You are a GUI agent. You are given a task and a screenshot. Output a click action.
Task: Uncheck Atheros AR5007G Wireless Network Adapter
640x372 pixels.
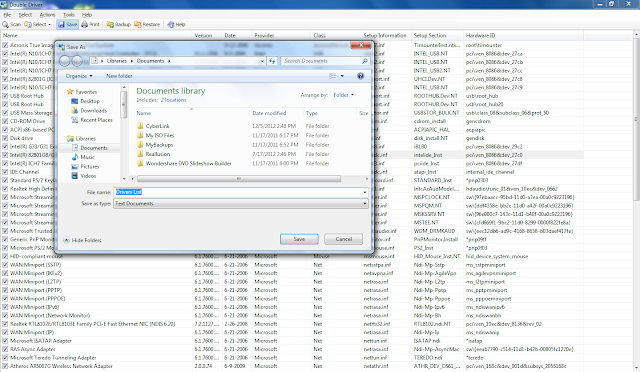[x=5, y=366]
